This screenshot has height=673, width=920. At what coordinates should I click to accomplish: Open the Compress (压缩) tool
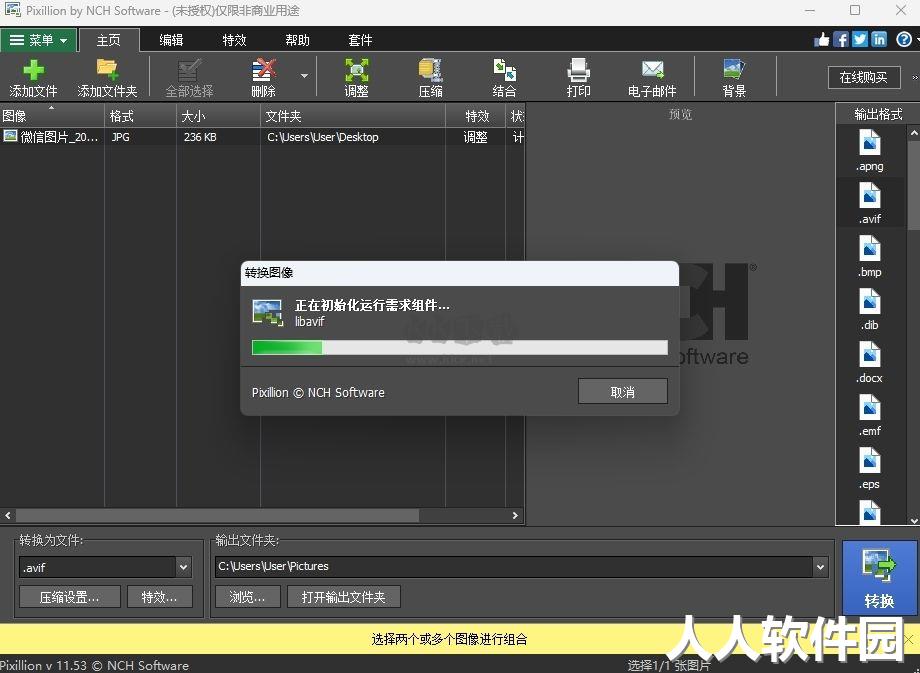pos(430,78)
